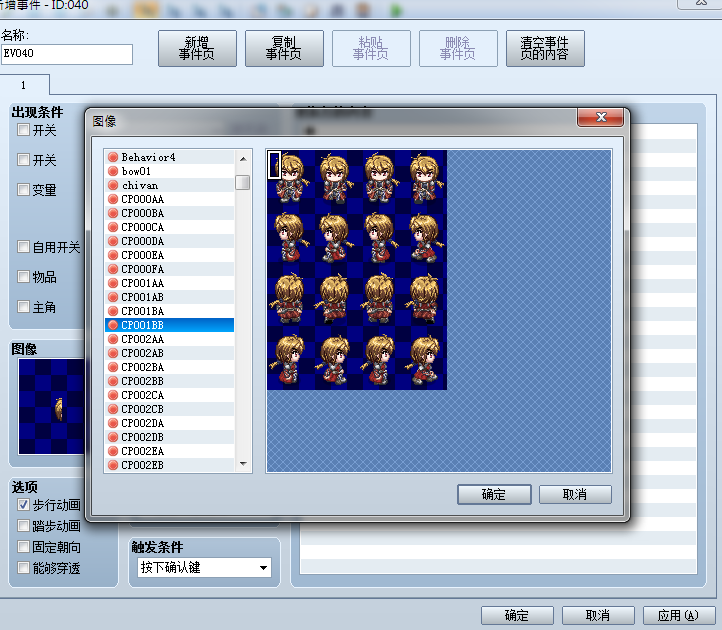The width and height of the screenshot is (722, 630).
Task: Click the 清空事件页的内容 button
Action: click(545, 48)
